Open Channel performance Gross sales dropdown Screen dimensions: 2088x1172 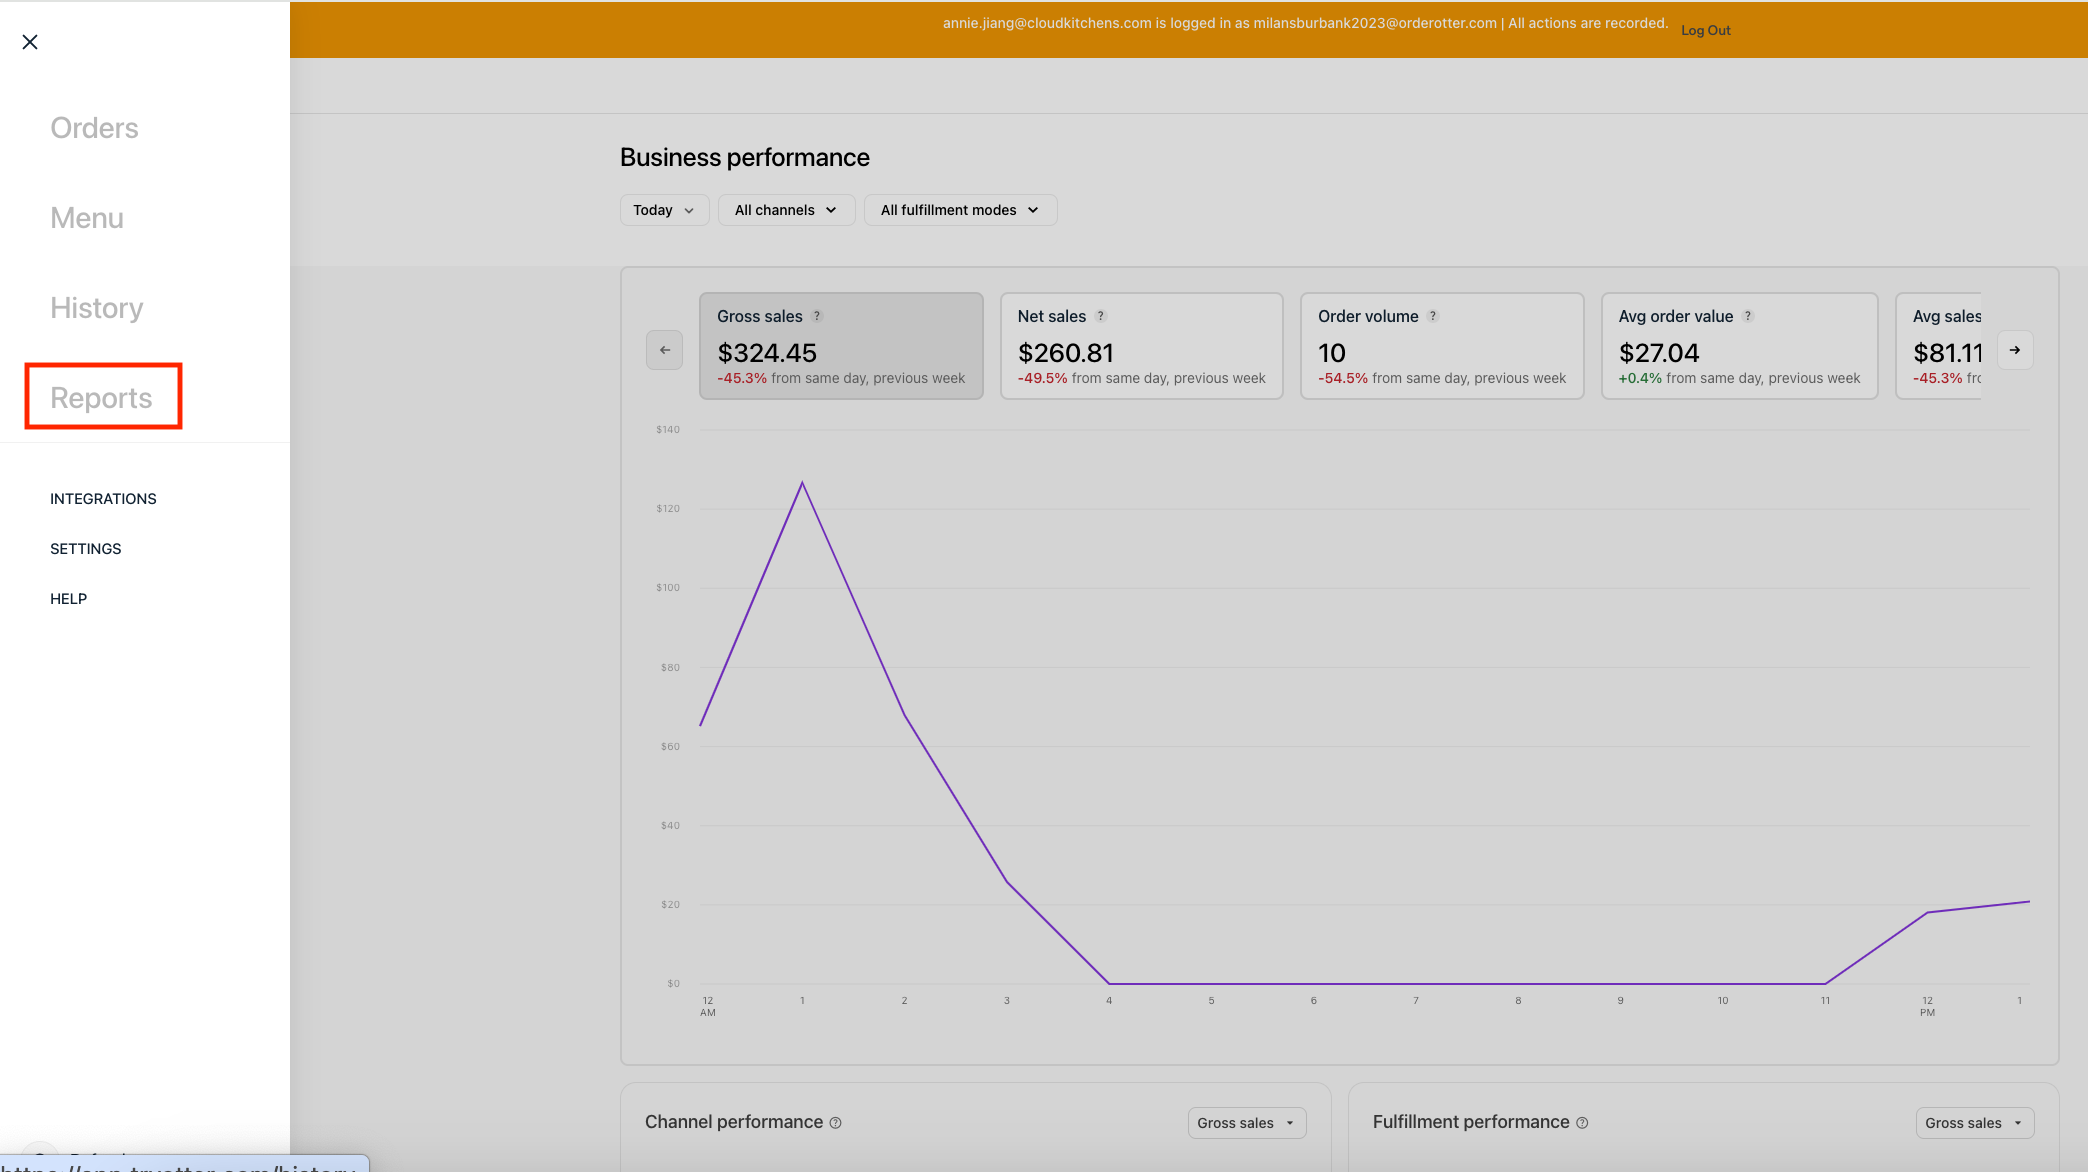1246,1123
